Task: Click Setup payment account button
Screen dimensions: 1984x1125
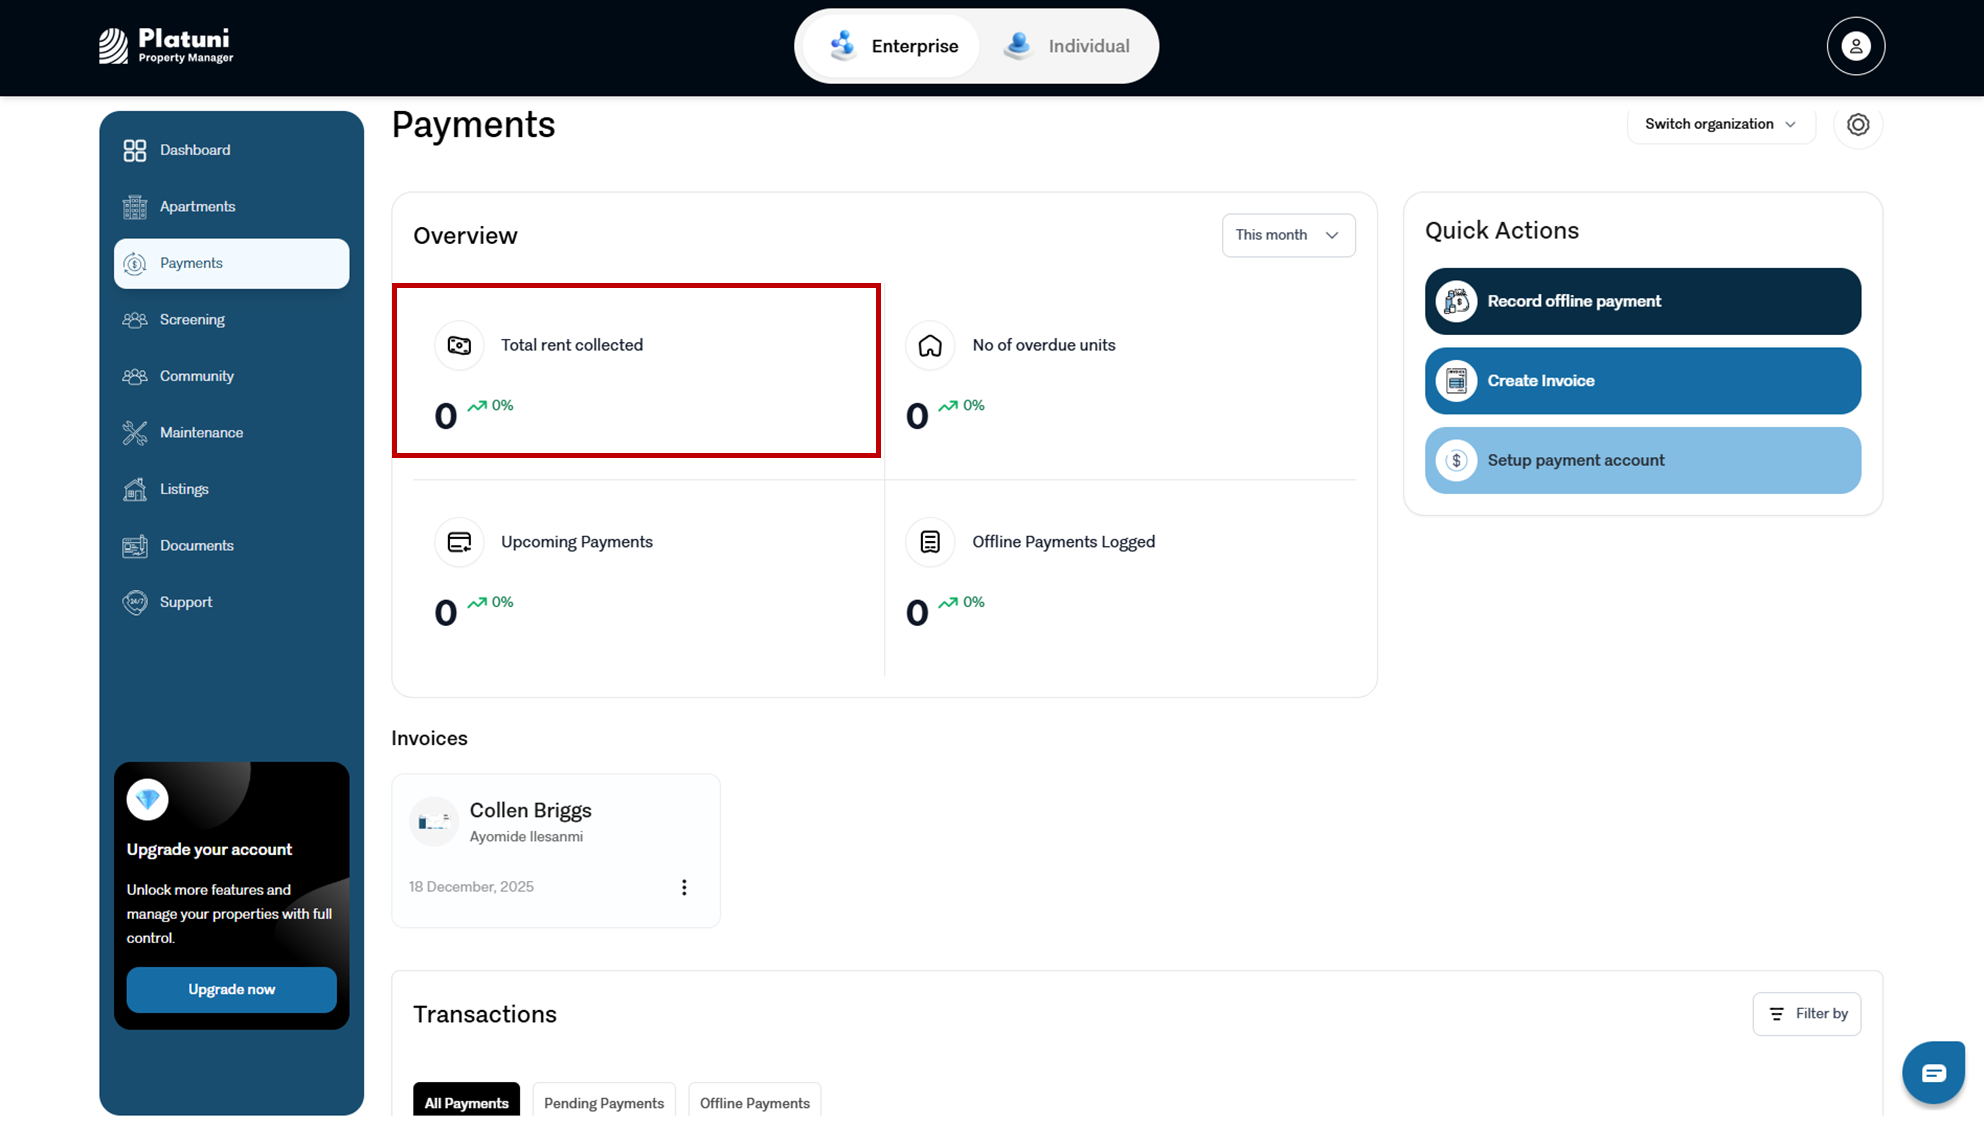Action: tap(1642, 460)
